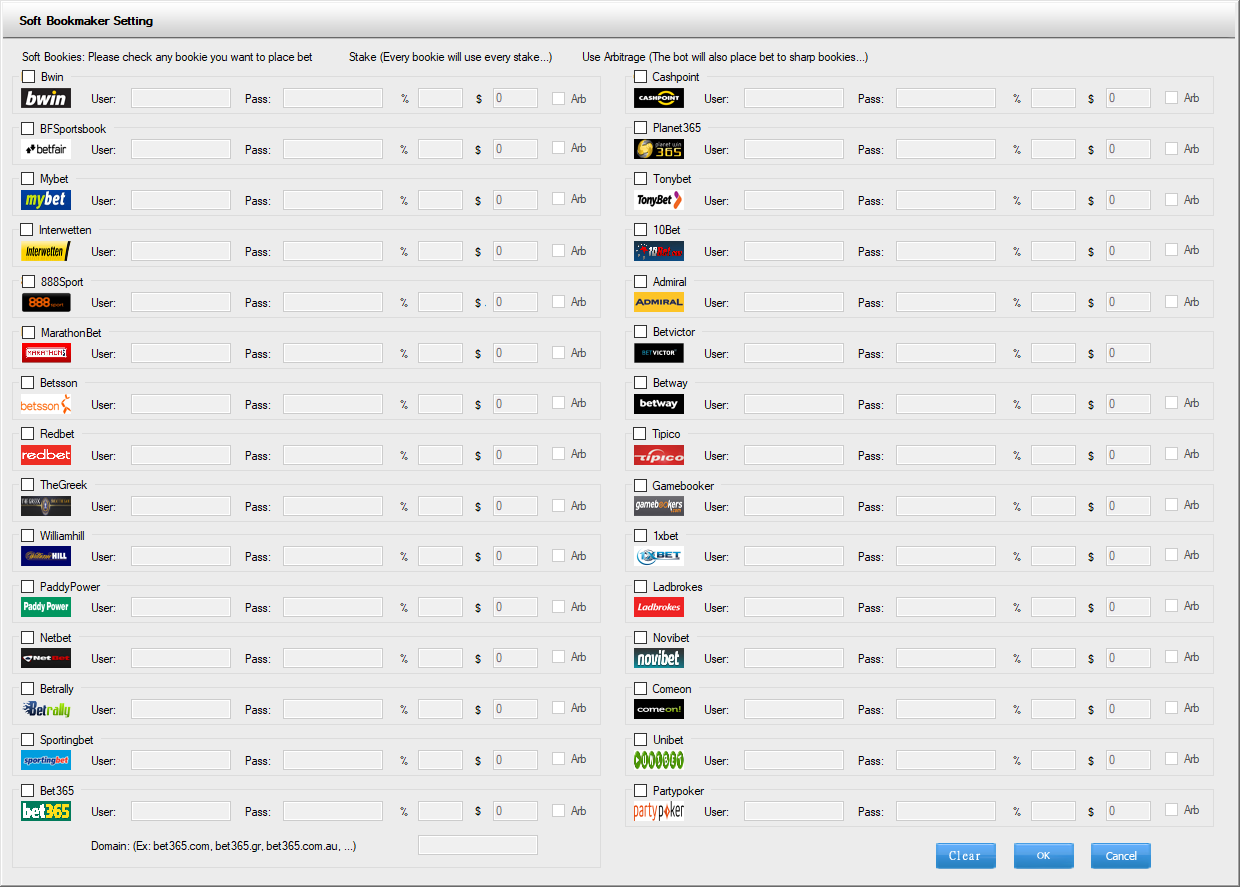This screenshot has width=1240, height=887.
Task: Click the Unibet logo
Action: [x=659, y=760]
